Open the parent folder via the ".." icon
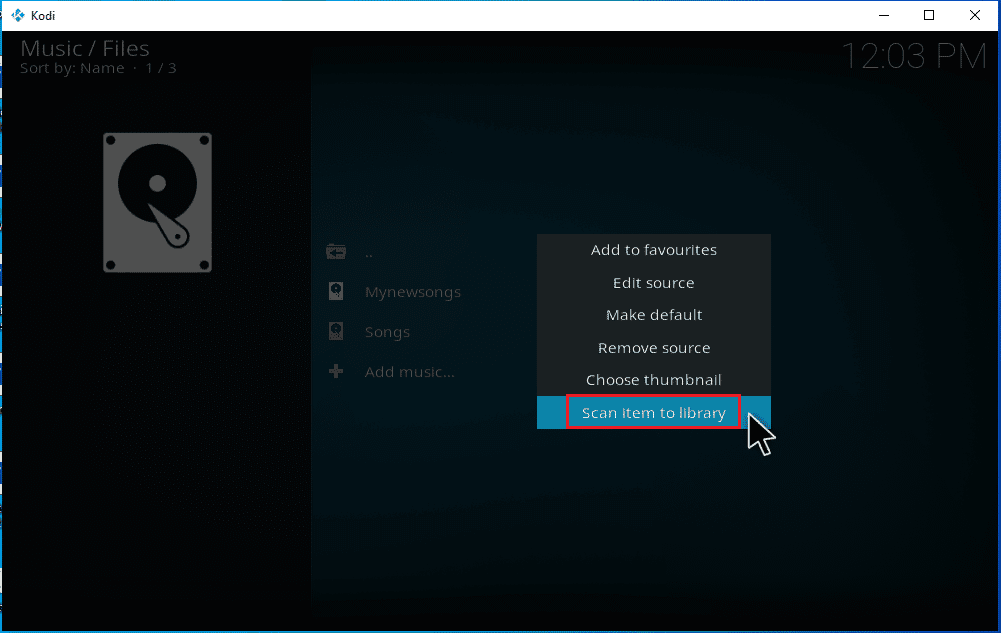This screenshot has width=1001, height=633. [x=337, y=251]
